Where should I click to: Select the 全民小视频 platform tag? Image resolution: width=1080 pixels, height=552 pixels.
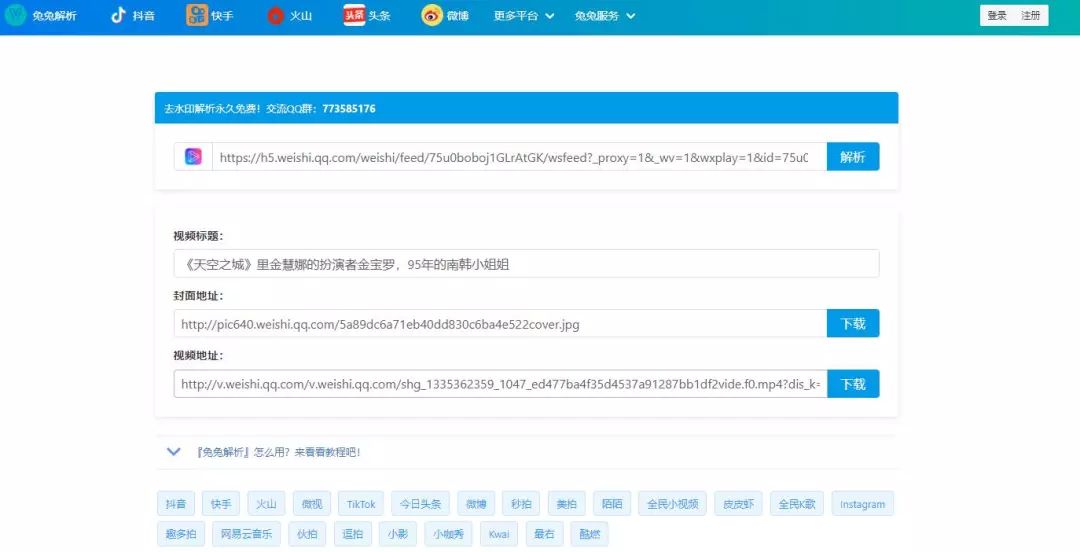click(x=672, y=504)
